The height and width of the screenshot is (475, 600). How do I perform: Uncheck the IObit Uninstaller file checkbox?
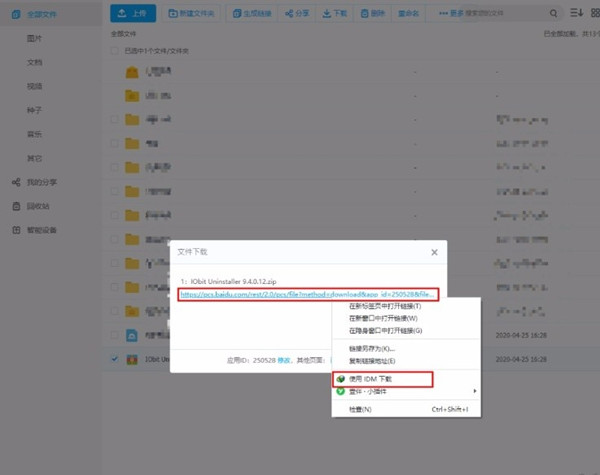click(116, 358)
